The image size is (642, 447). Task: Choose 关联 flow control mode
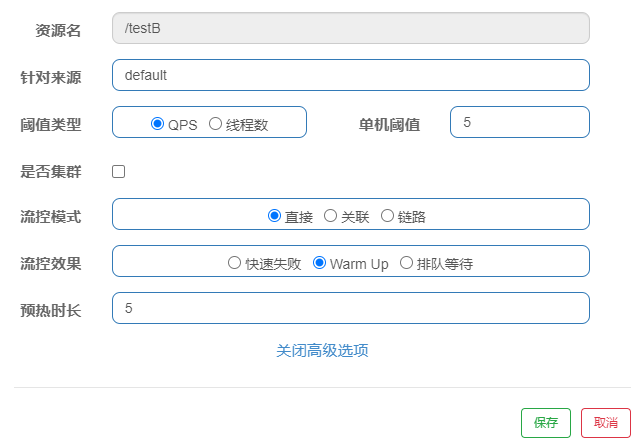[330, 216]
